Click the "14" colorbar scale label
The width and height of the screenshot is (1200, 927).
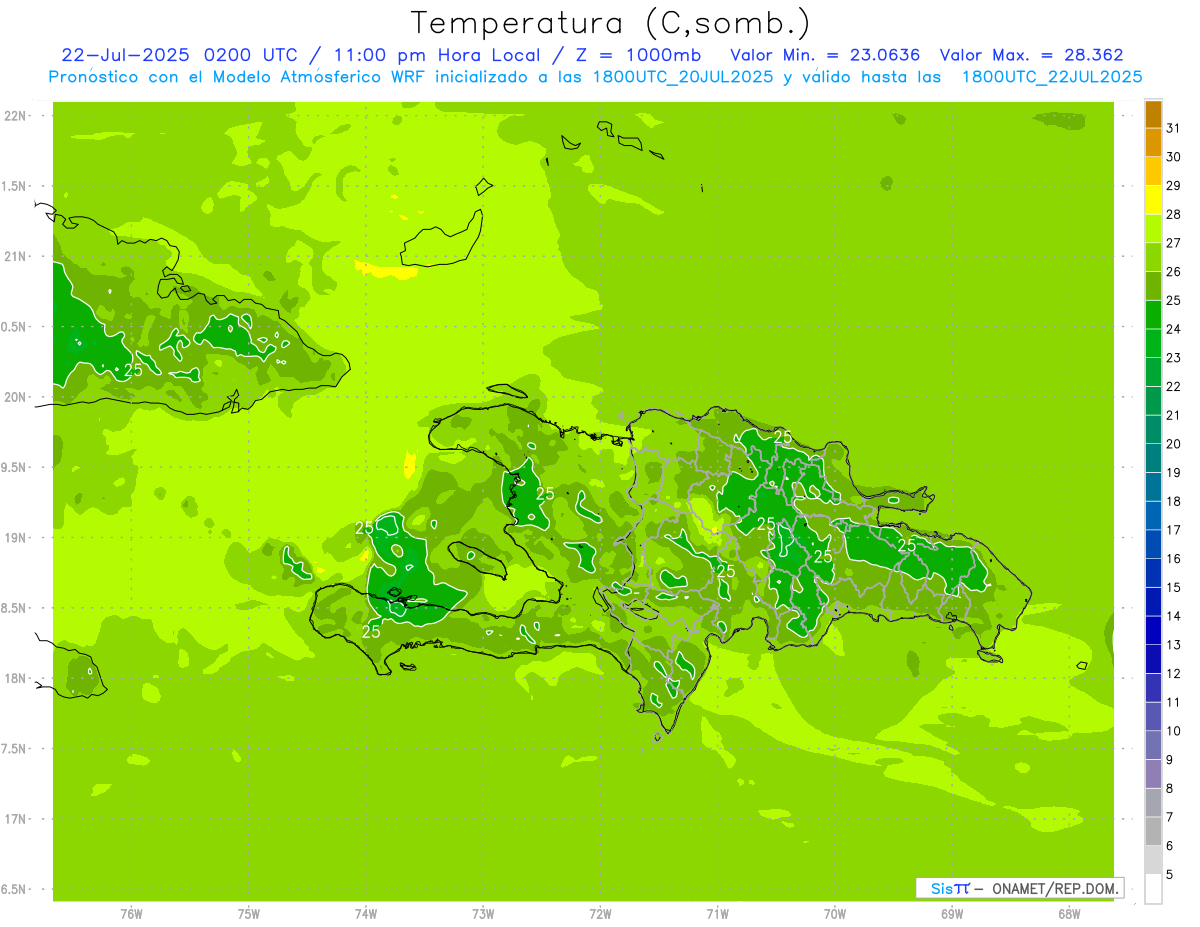point(1174,616)
